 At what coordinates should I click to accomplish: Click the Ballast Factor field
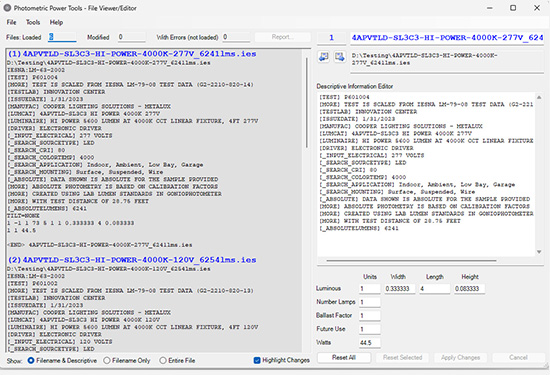click(369, 316)
